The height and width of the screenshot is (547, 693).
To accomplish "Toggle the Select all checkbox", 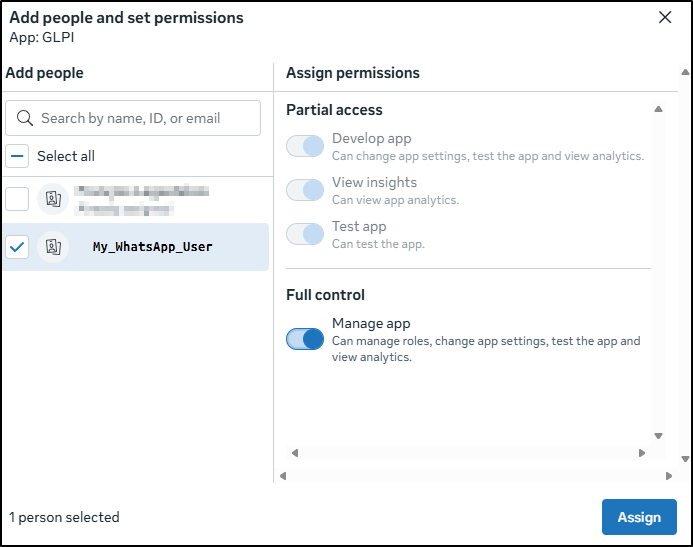I will (17, 156).
